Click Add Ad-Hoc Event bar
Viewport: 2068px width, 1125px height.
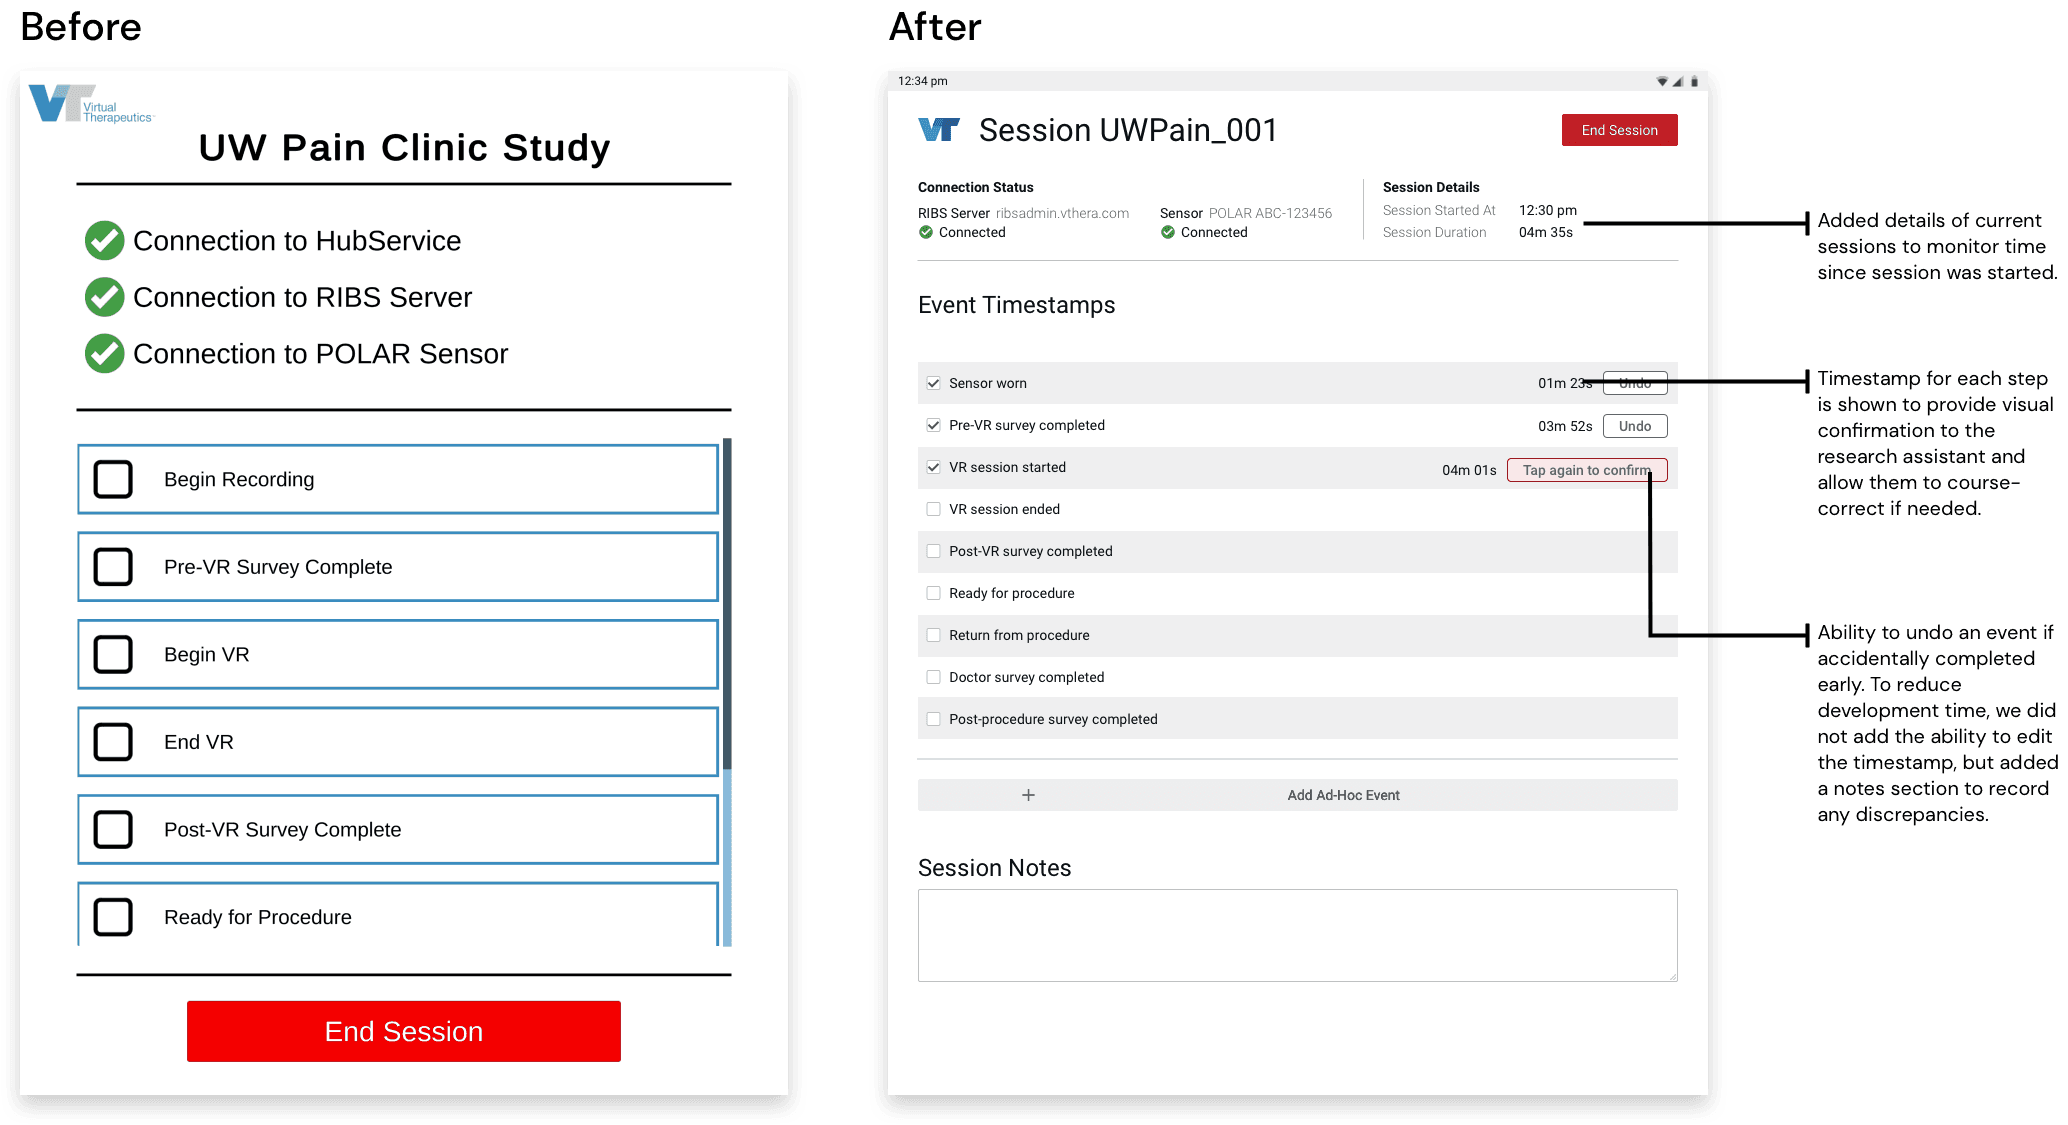[1342, 795]
